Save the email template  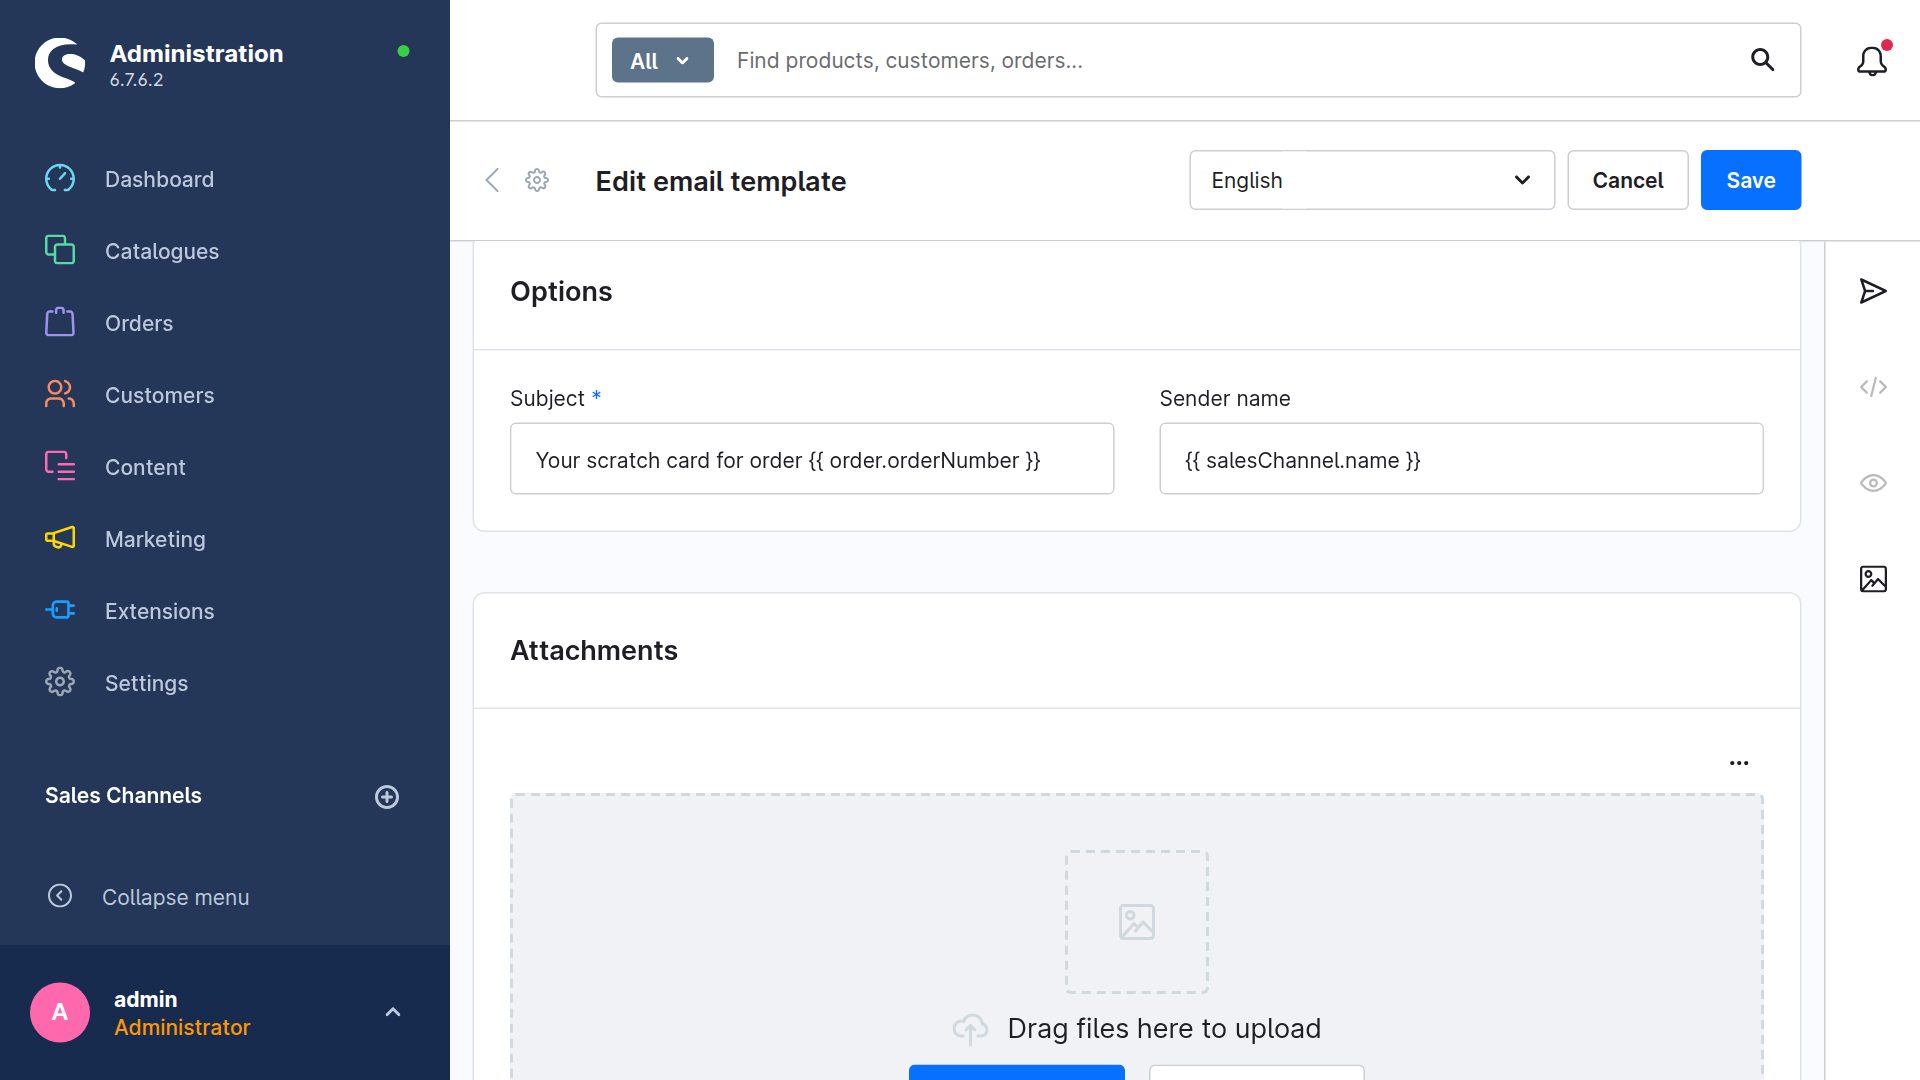click(x=1751, y=180)
